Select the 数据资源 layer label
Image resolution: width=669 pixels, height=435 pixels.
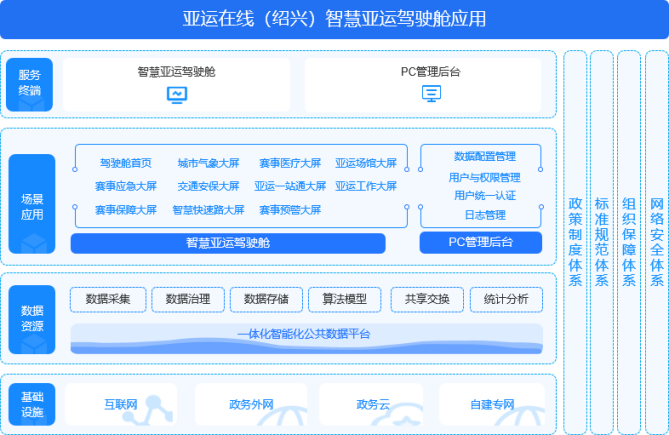tap(32, 319)
